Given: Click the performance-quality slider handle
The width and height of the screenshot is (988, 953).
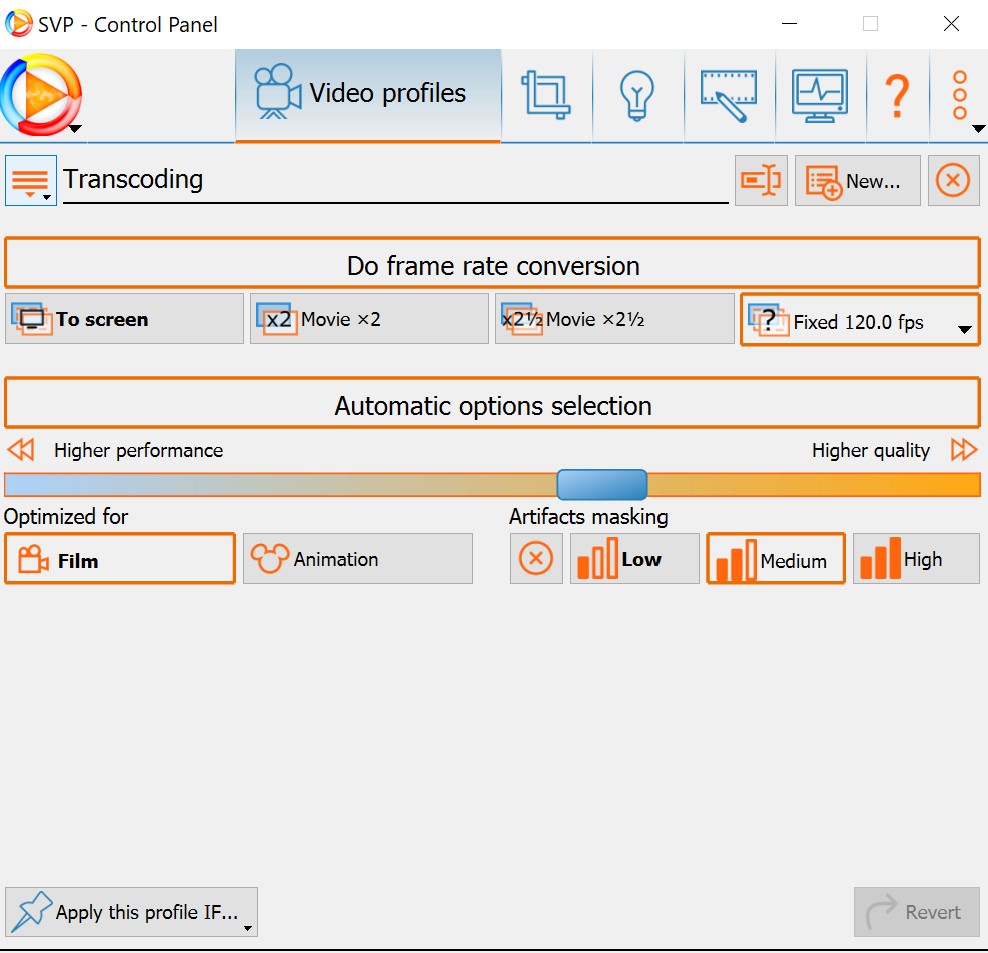Looking at the screenshot, I should pos(601,485).
